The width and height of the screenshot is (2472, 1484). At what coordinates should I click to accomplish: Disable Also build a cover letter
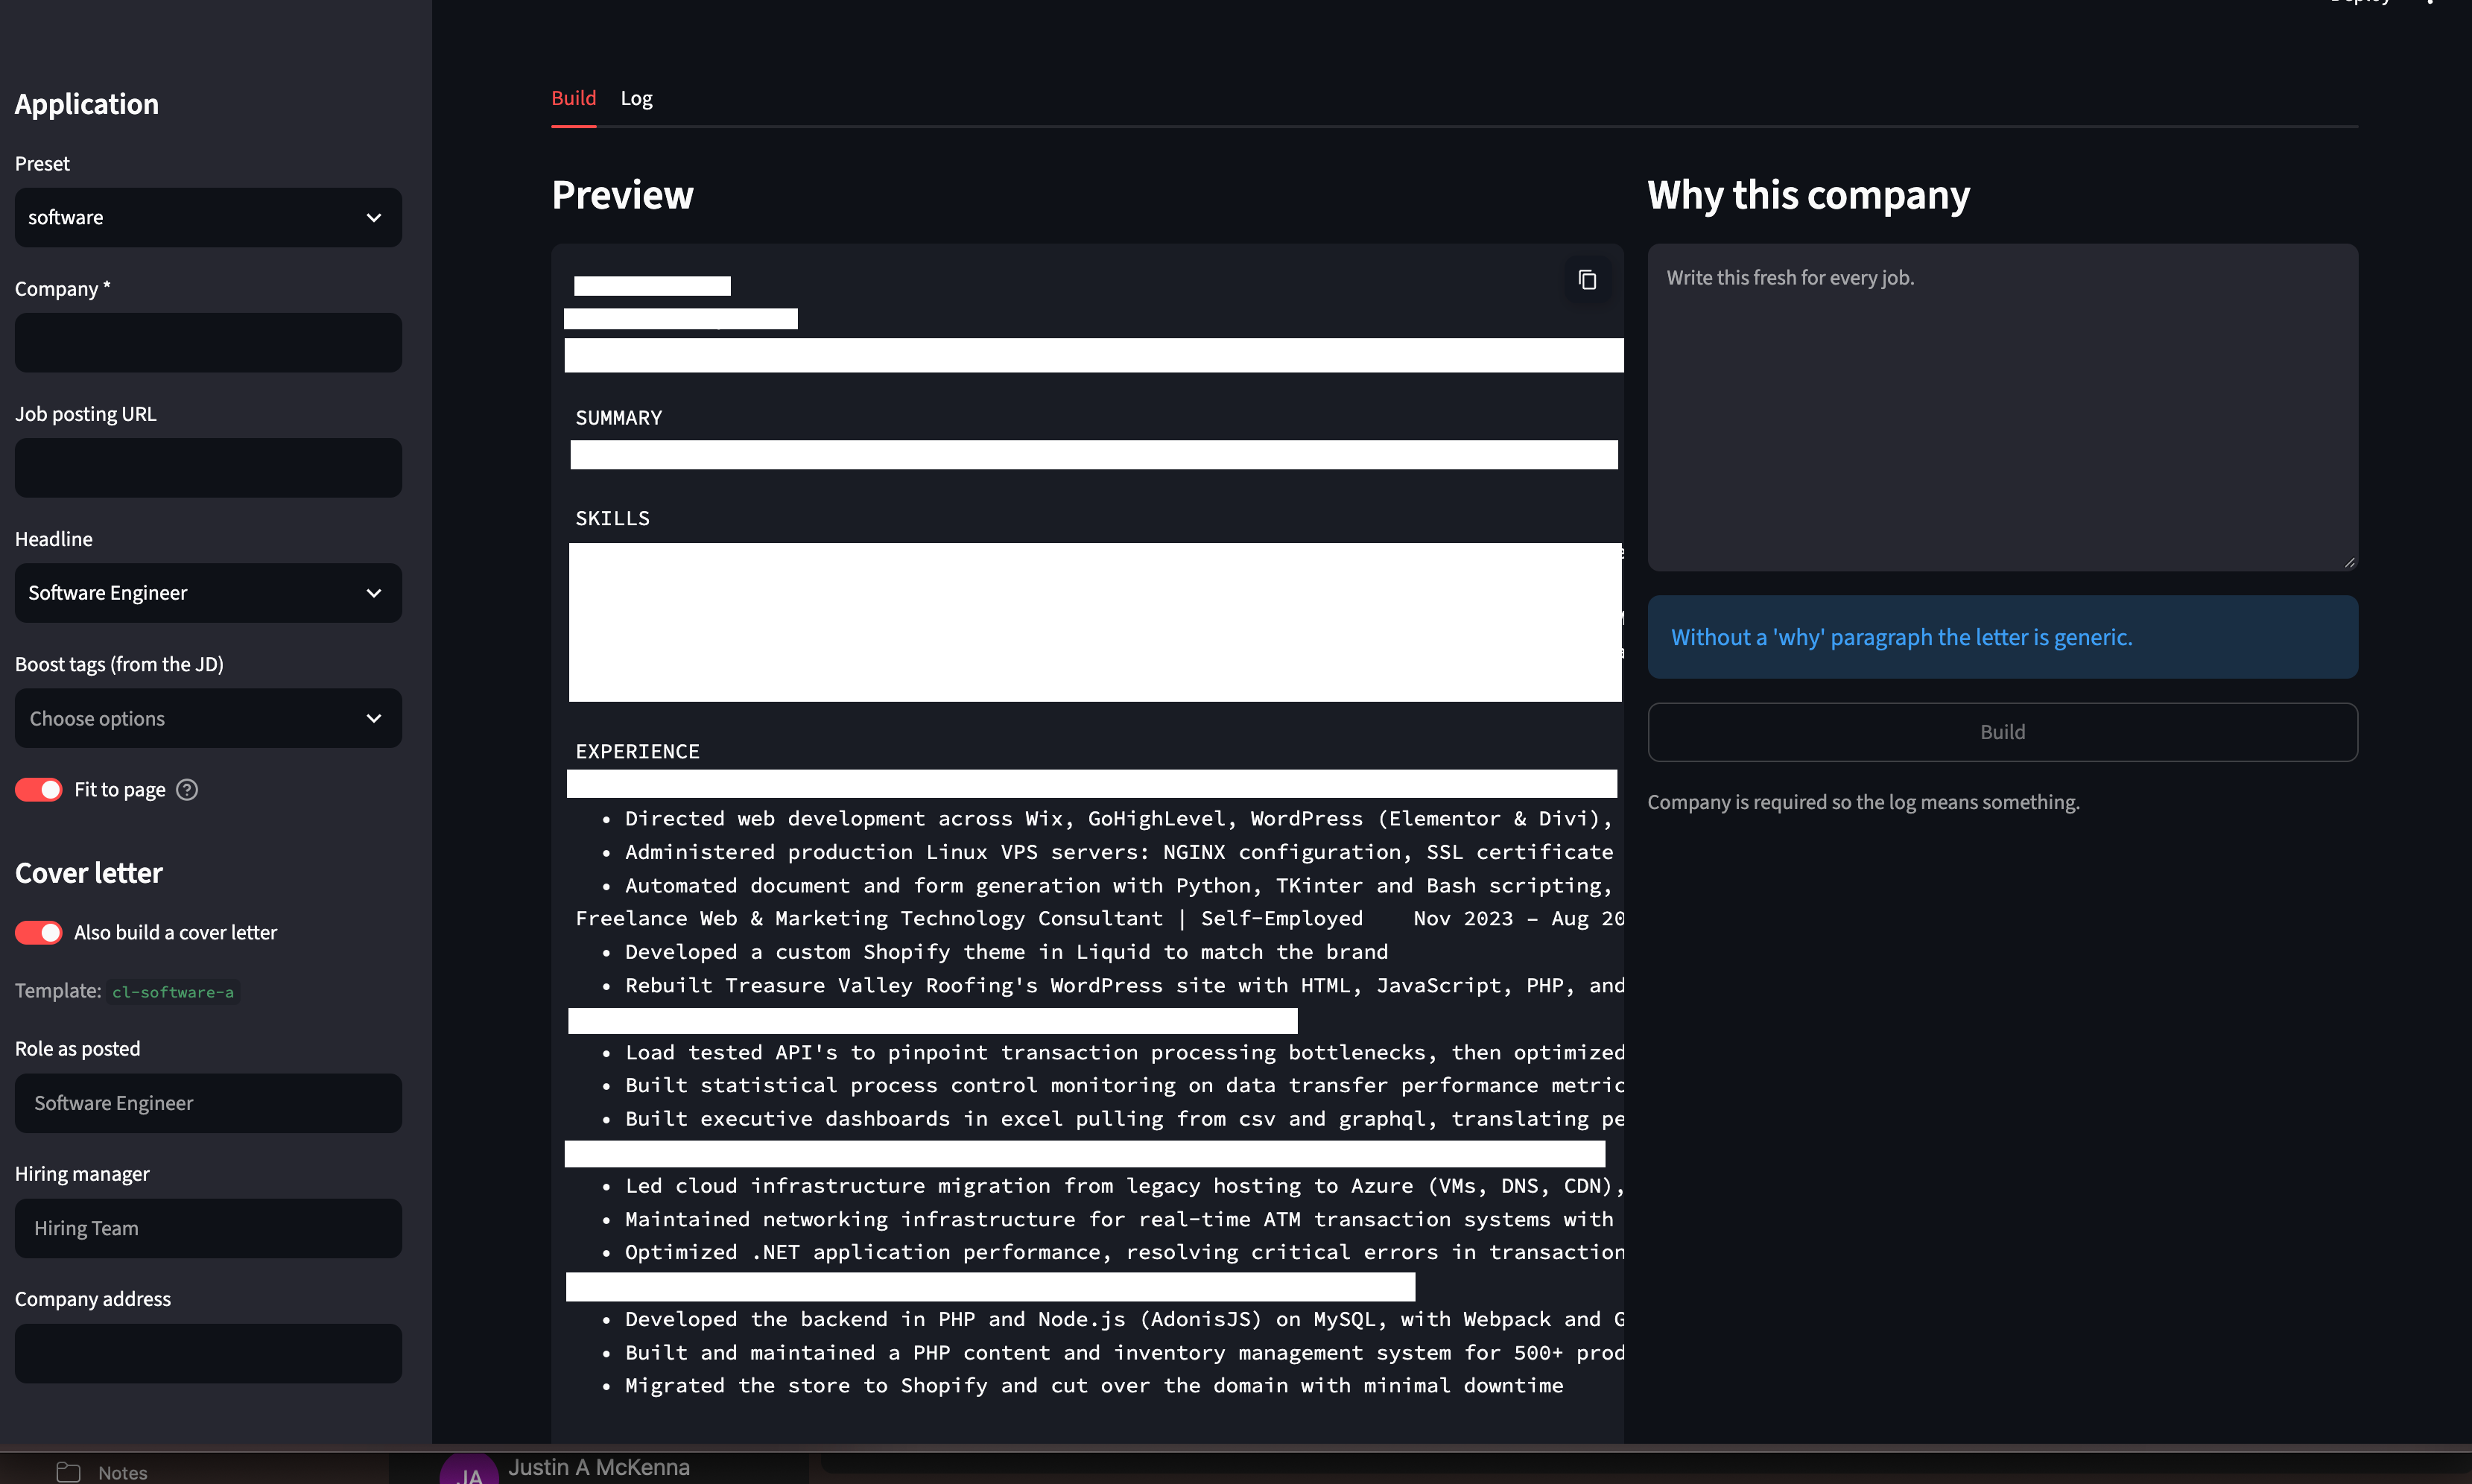click(x=39, y=932)
